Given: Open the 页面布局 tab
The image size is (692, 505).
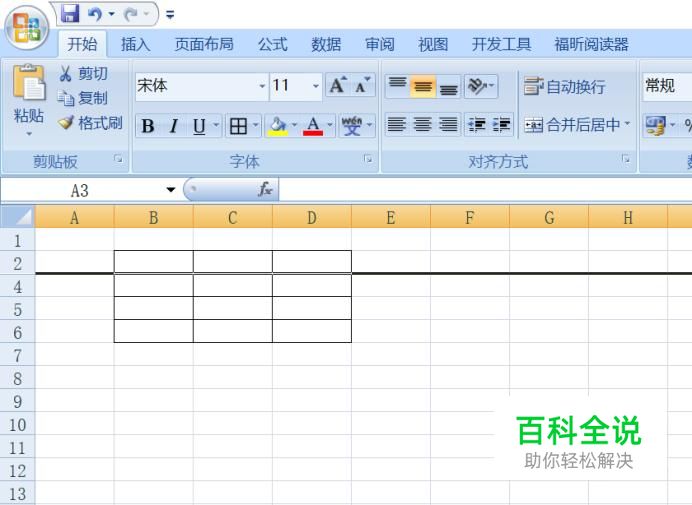Looking at the screenshot, I should pos(204,44).
